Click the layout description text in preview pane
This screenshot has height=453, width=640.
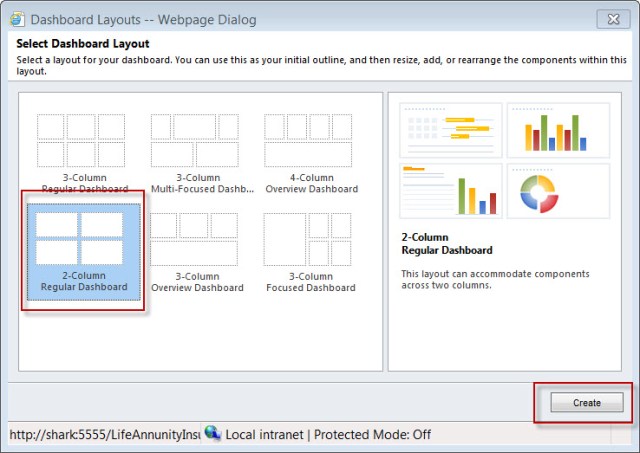coord(495,279)
